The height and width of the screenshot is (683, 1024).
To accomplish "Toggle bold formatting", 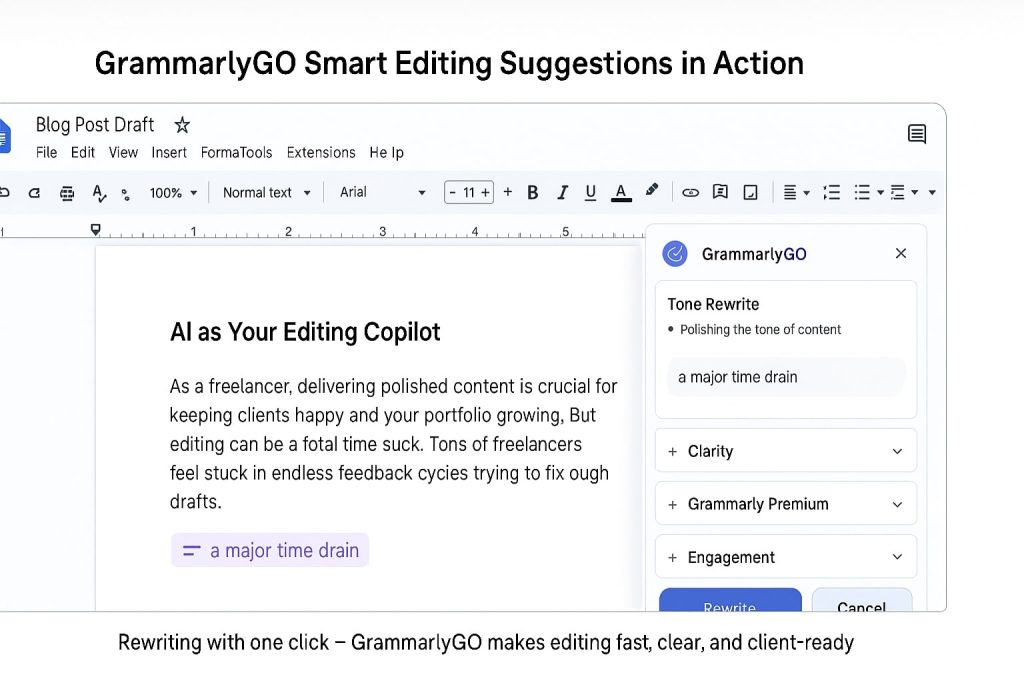I will 532,193.
